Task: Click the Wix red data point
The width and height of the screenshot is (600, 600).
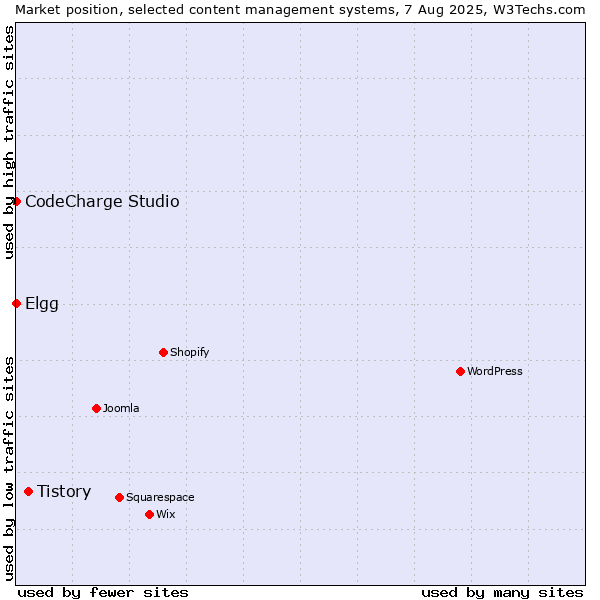Action: click(x=150, y=514)
